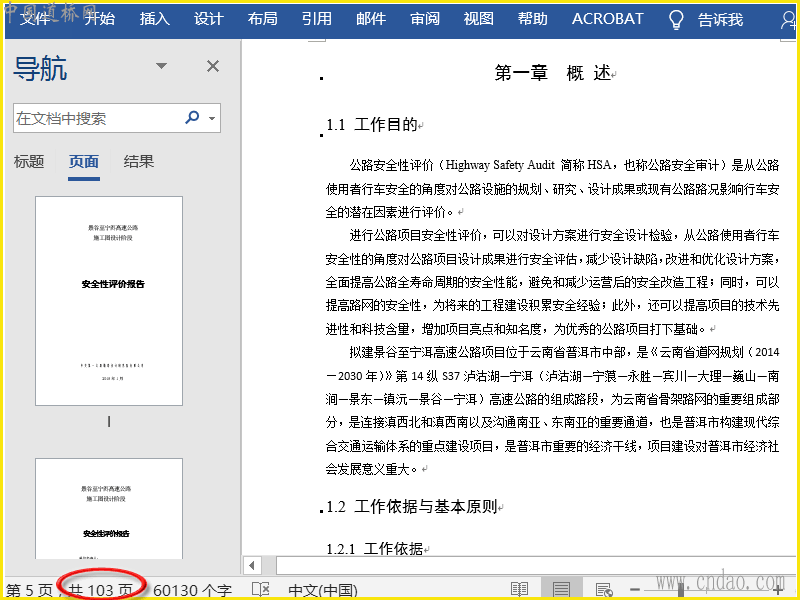Click the zoom in plus button
The height and width of the screenshot is (600, 800).
tap(780, 590)
